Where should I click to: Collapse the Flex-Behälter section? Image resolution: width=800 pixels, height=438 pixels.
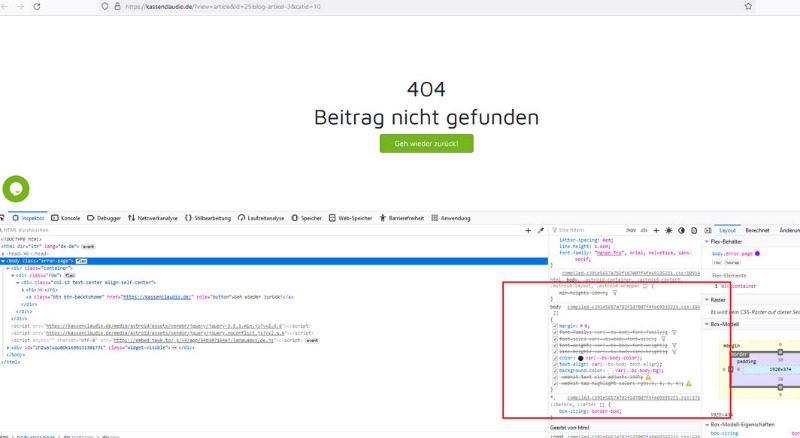click(707, 241)
